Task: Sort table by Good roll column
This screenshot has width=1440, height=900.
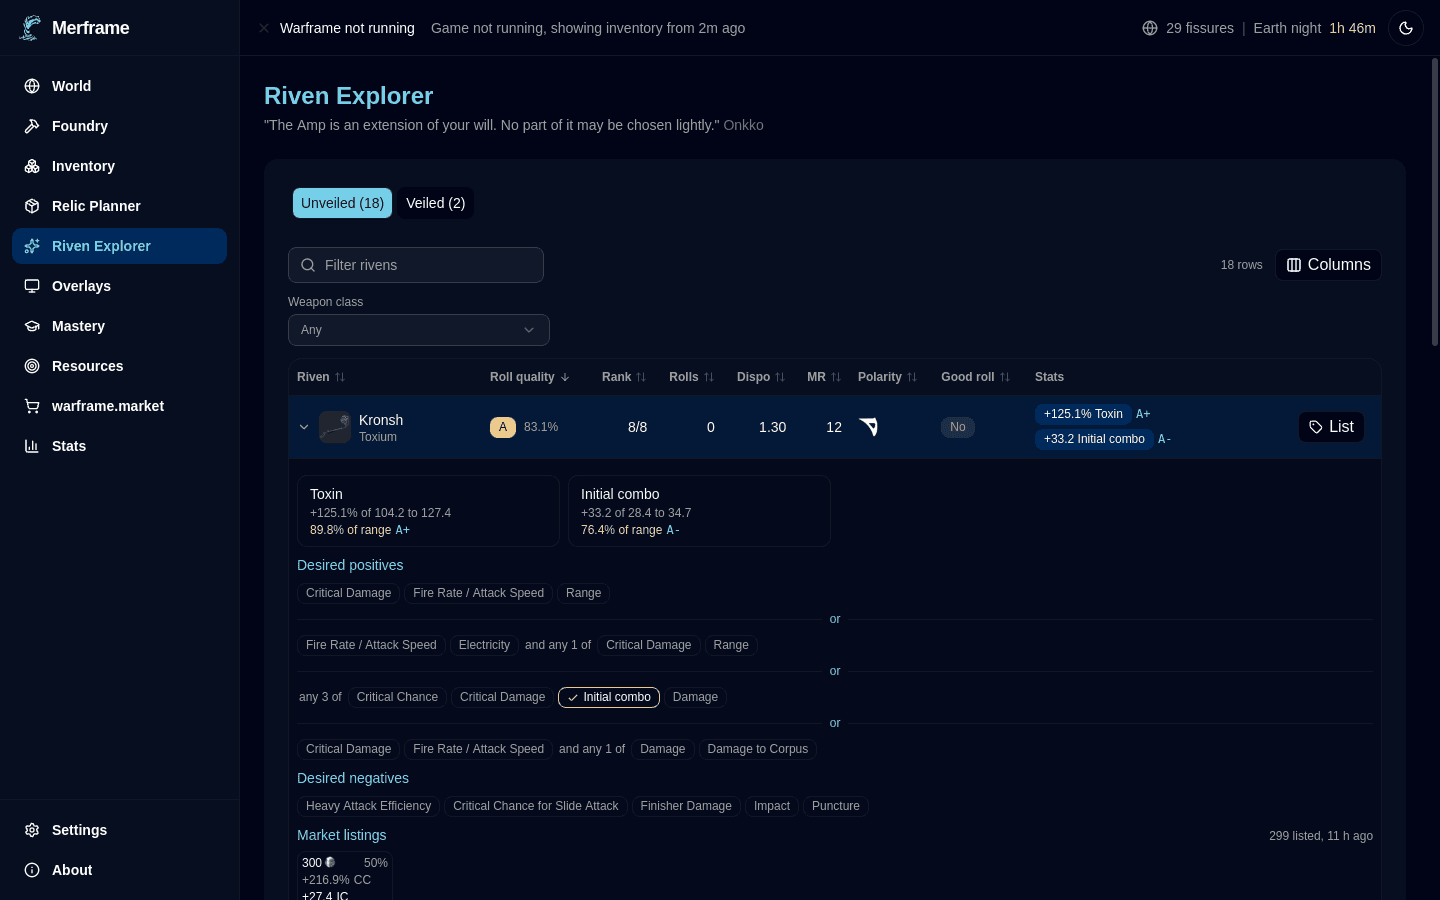Action: tap(976, 377)
